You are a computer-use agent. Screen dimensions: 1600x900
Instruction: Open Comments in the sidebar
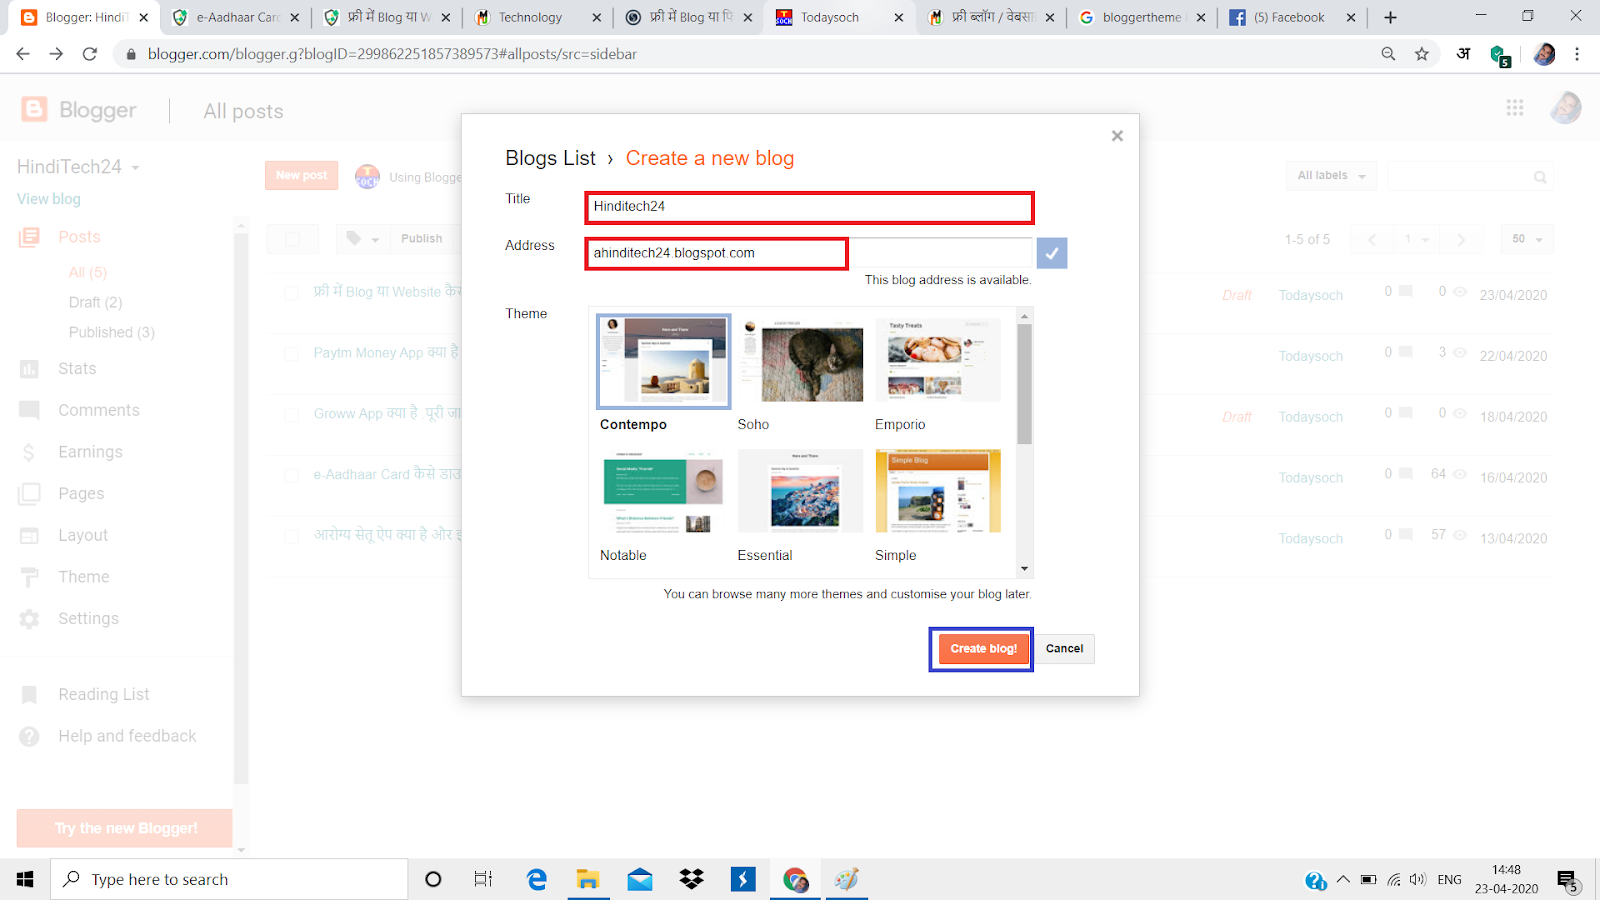point(99,411)
